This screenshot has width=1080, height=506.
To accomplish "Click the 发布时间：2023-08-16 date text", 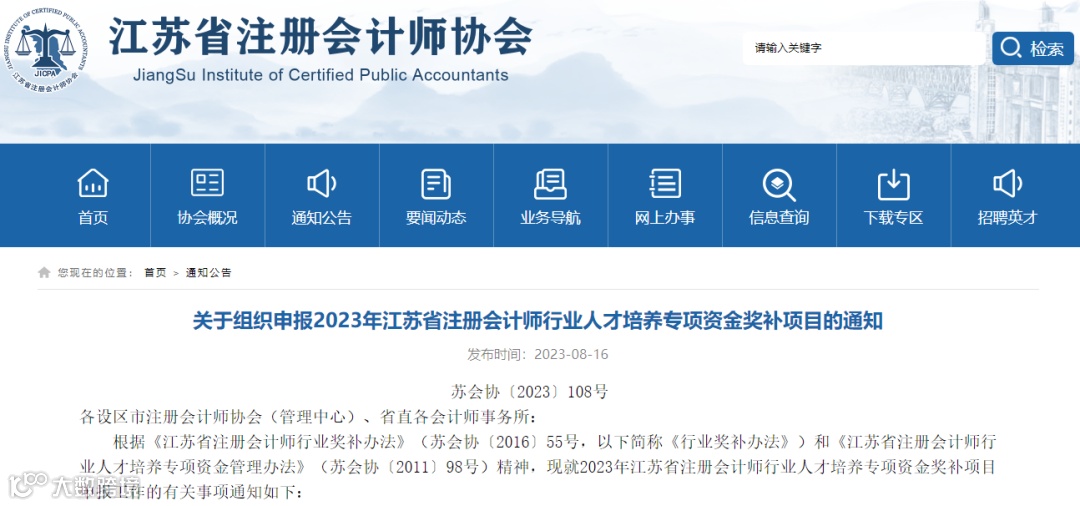I will [x=538, y=355].
